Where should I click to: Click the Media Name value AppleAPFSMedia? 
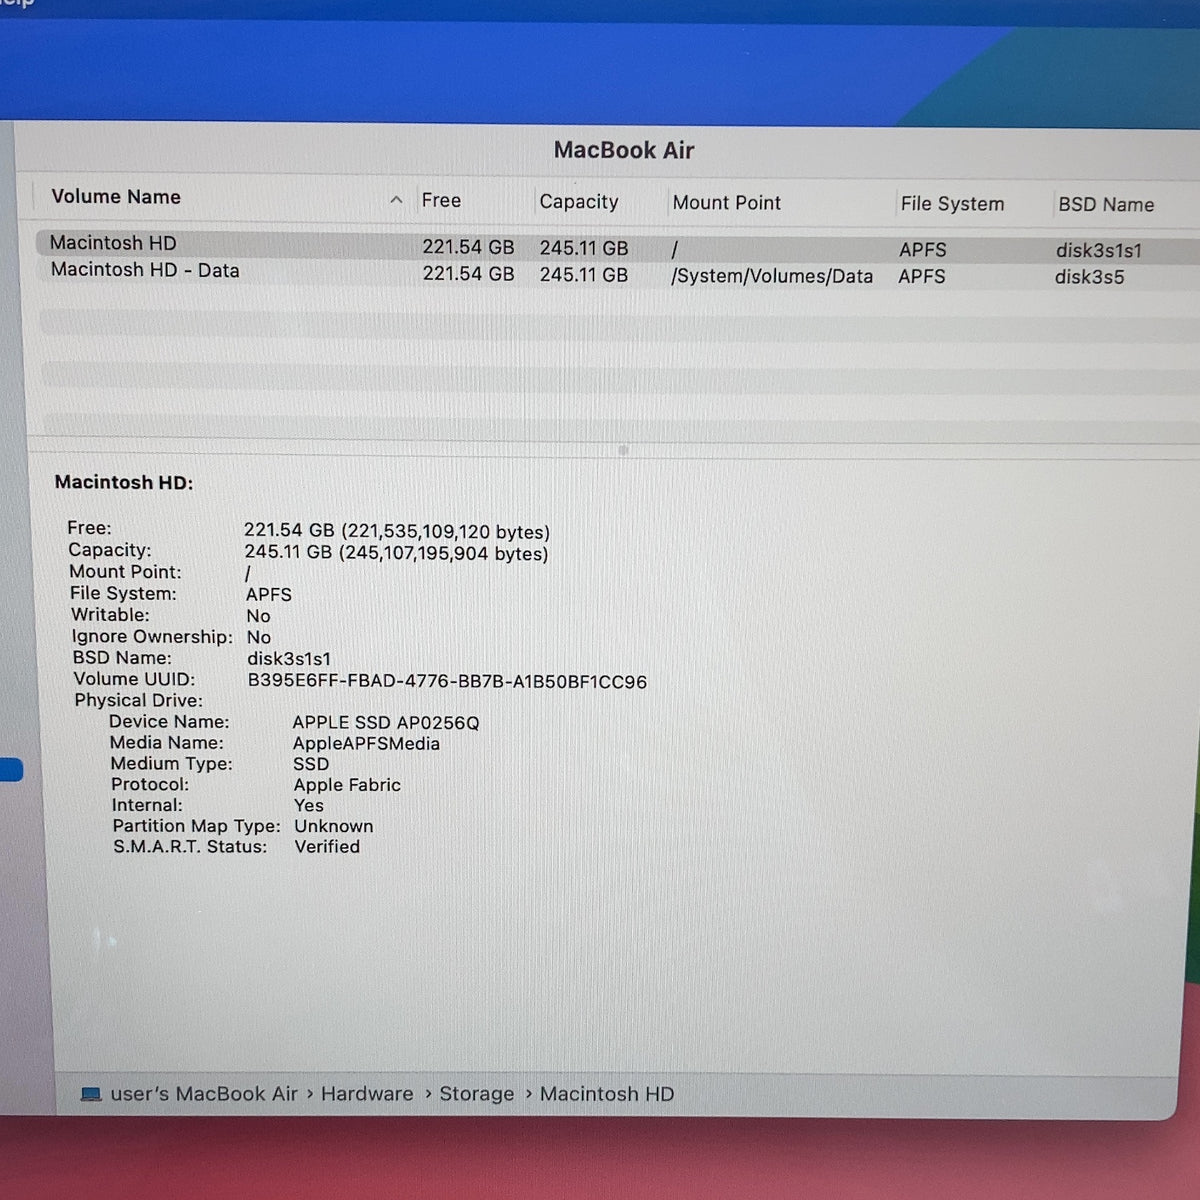click(366, 743)
